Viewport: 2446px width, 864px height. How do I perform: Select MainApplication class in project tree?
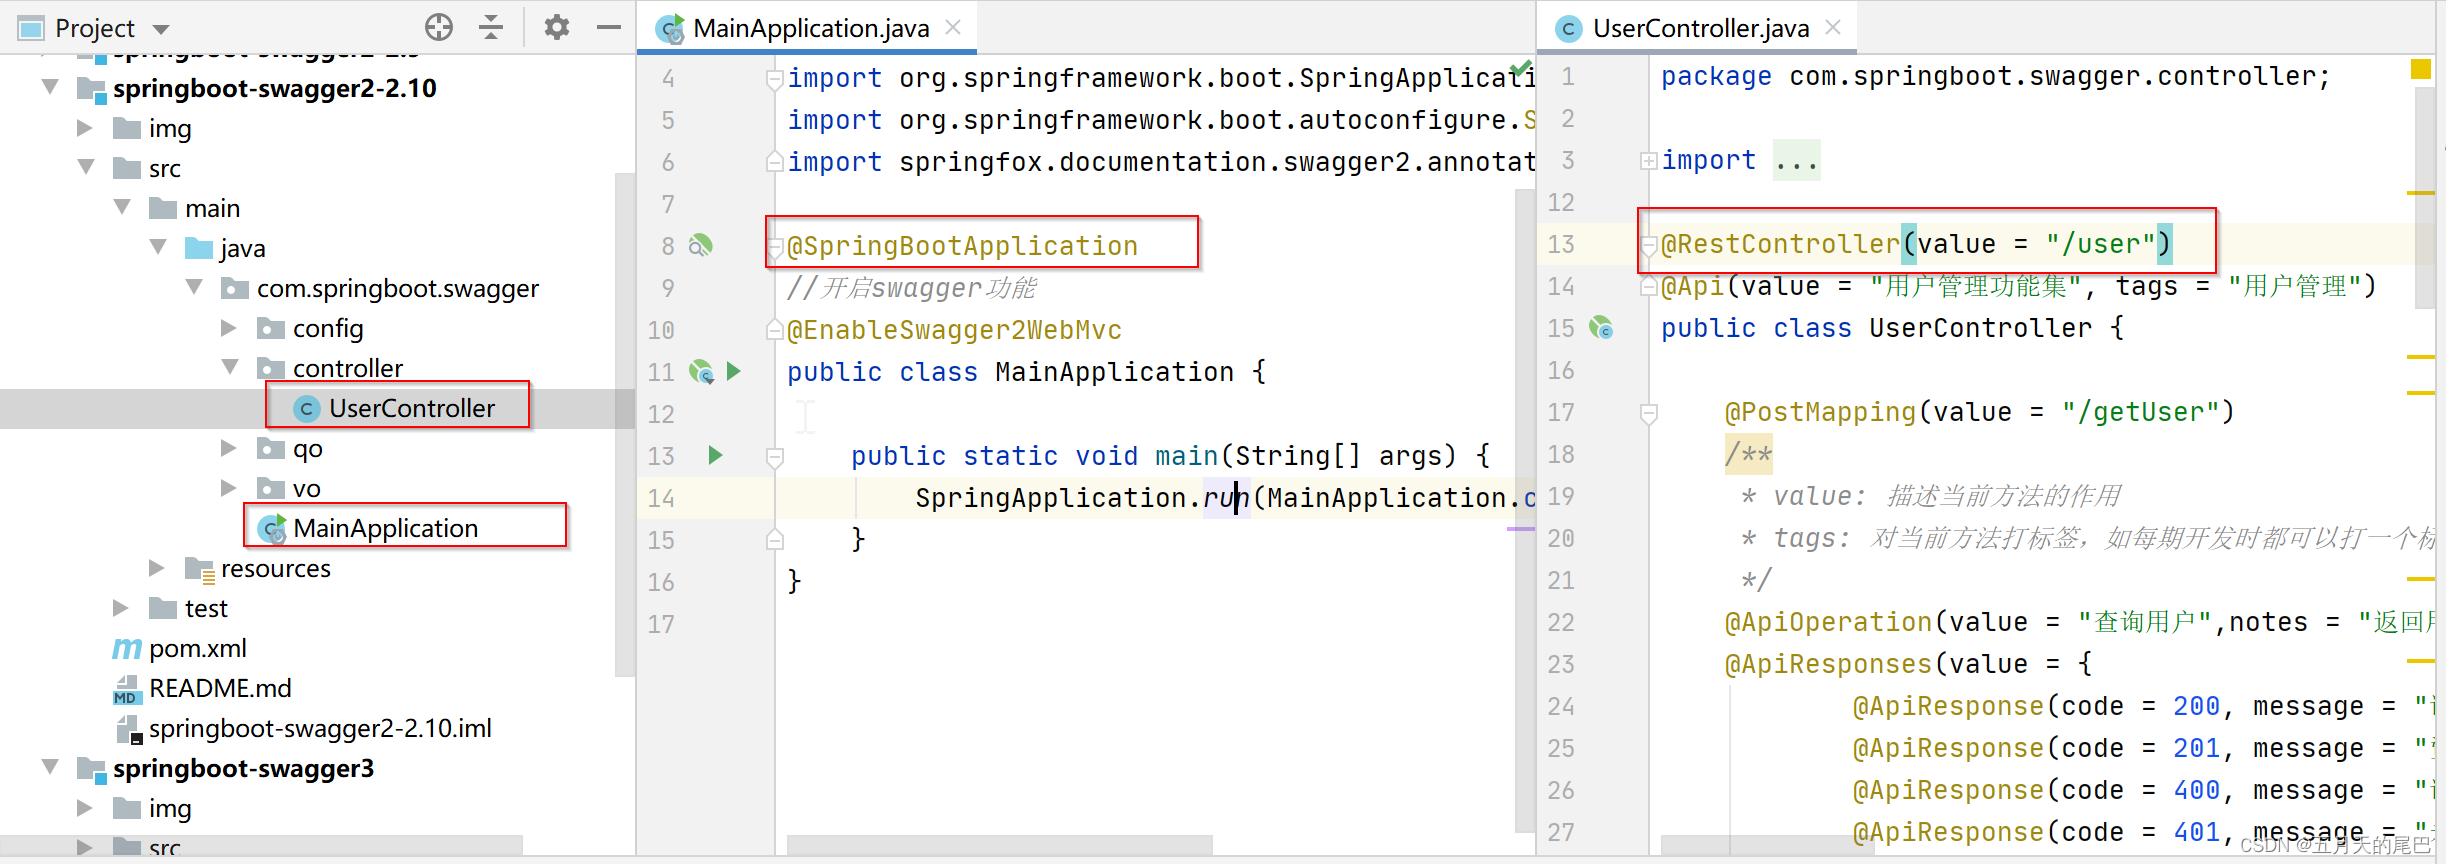368,528
